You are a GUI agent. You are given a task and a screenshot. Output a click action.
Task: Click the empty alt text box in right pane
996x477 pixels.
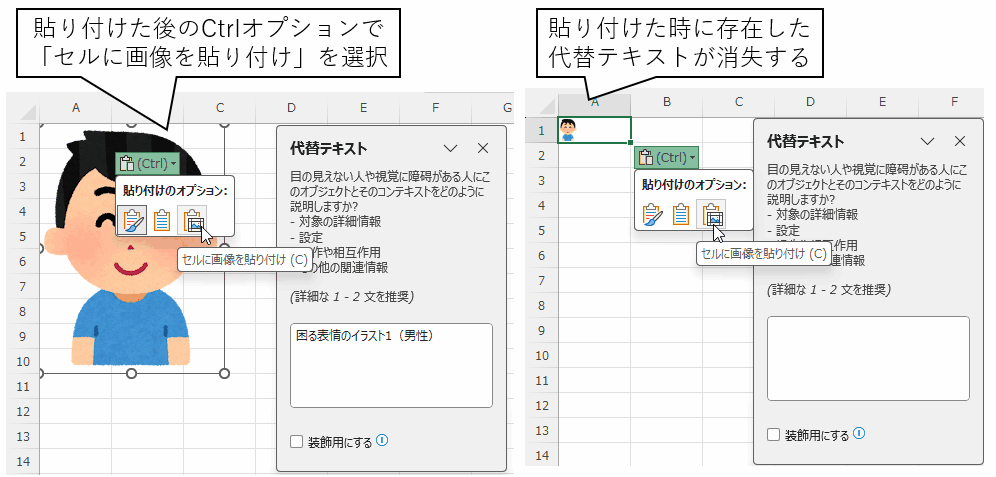868,358
